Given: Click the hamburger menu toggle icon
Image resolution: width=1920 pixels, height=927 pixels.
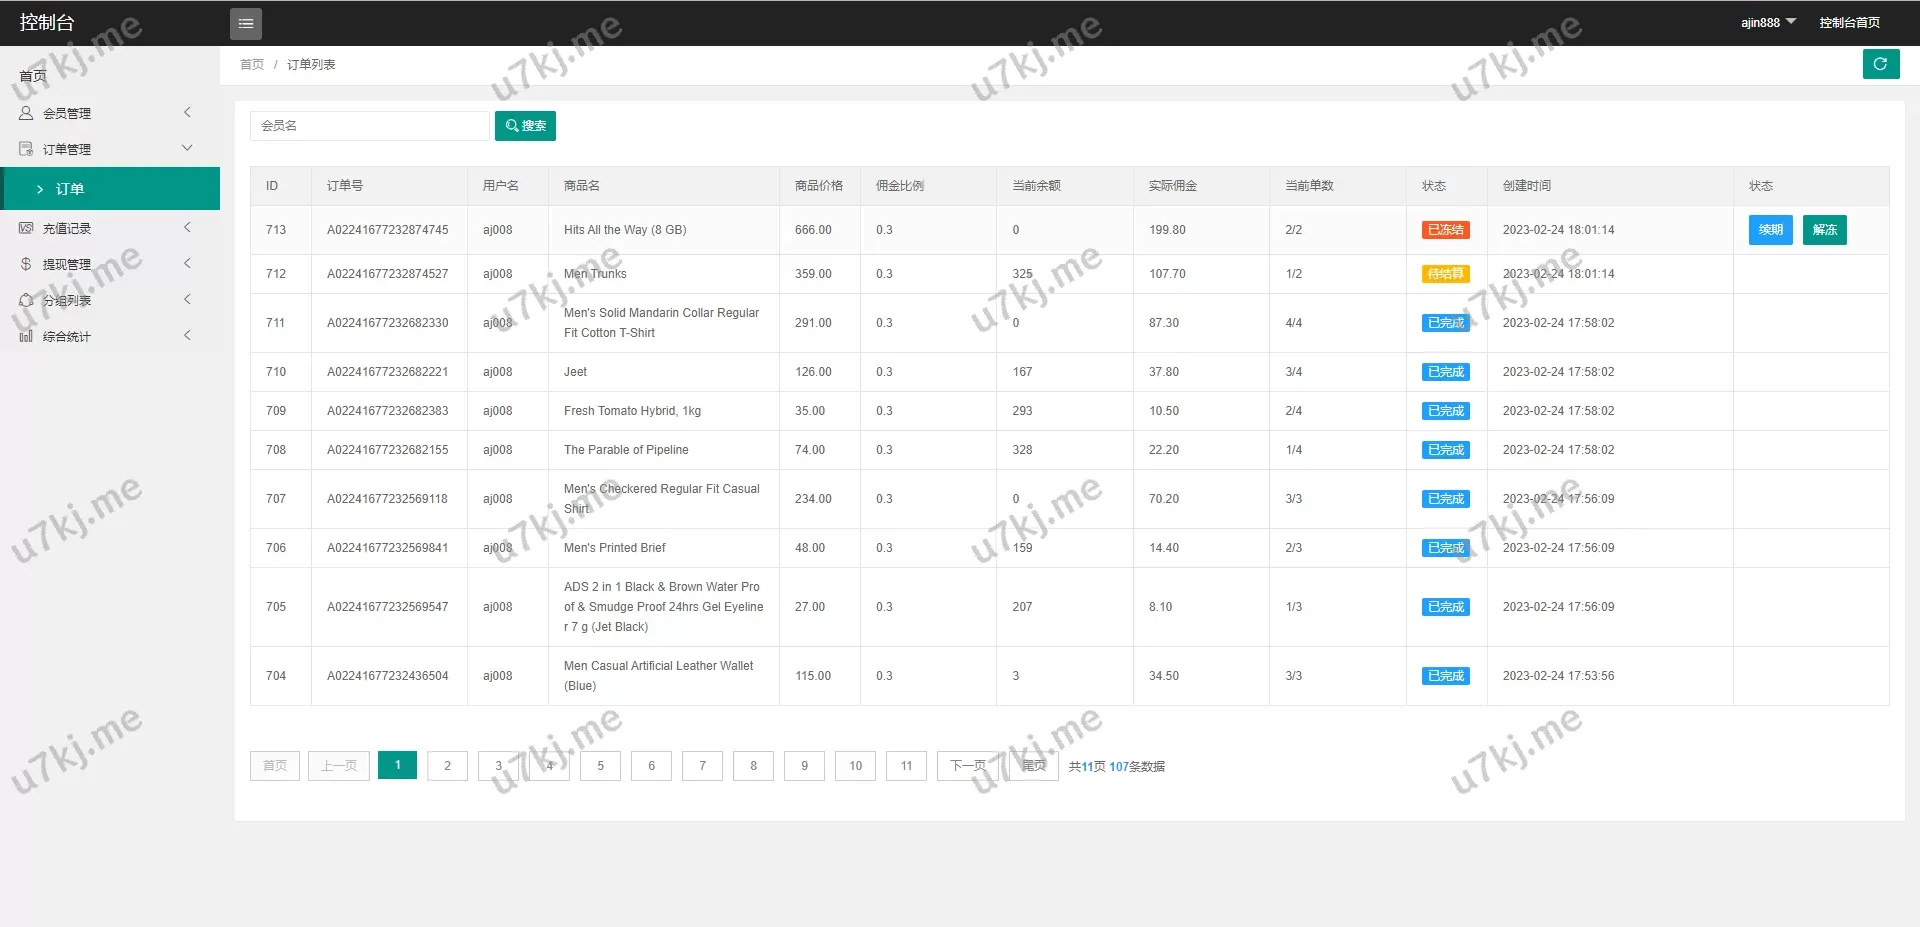Looking at the screenshot, I should pos(245,23).
